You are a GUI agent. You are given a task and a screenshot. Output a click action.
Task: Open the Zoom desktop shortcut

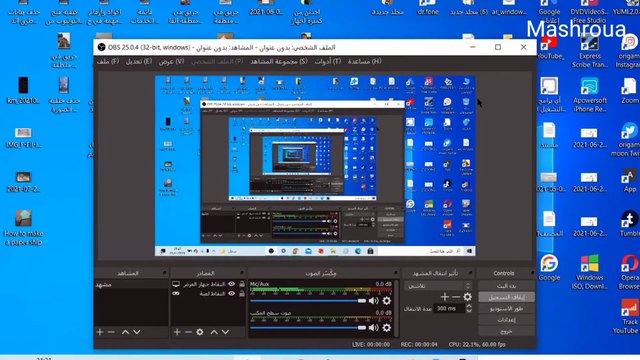[630, 91]
